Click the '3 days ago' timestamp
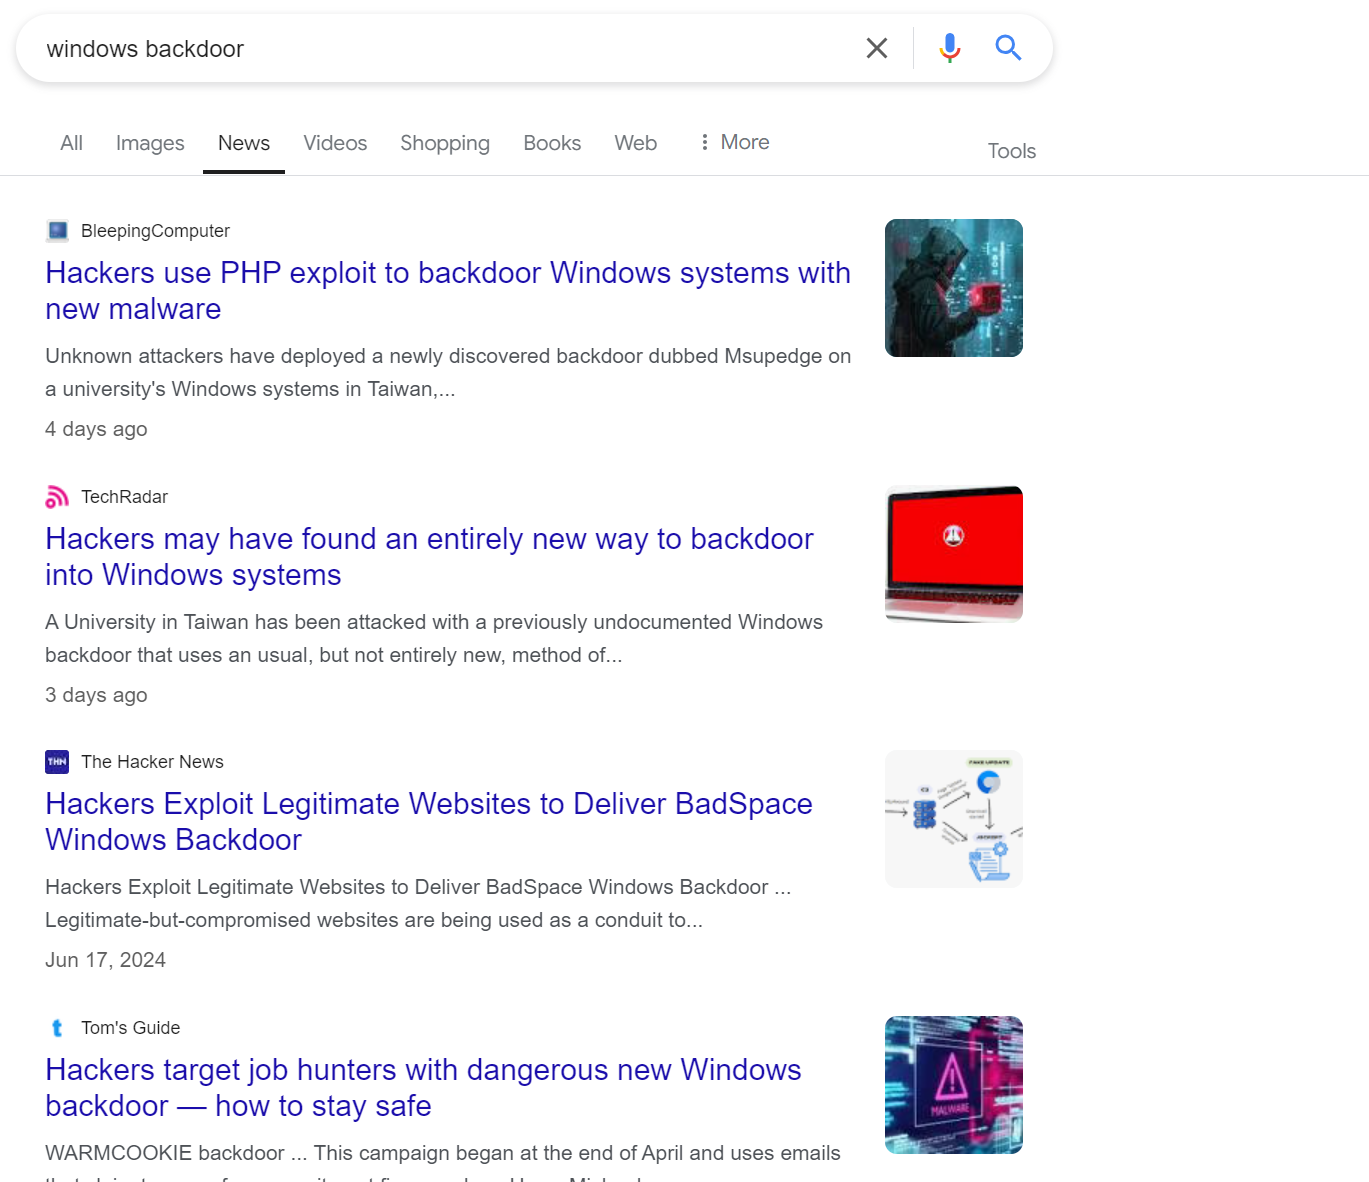Screen dimensions: 1369x1182 [x=96, y=695]
